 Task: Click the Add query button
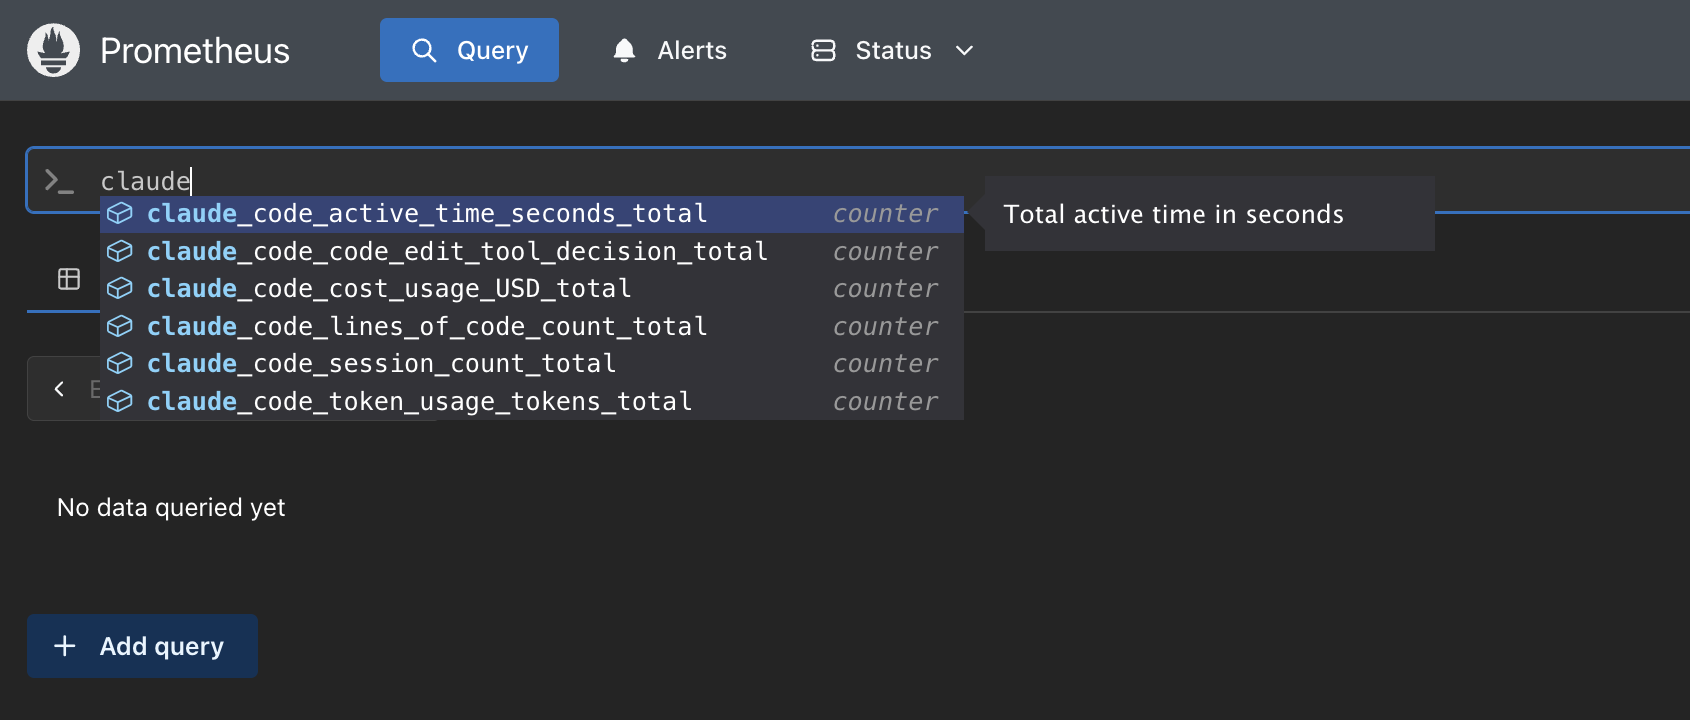[142, 646]
